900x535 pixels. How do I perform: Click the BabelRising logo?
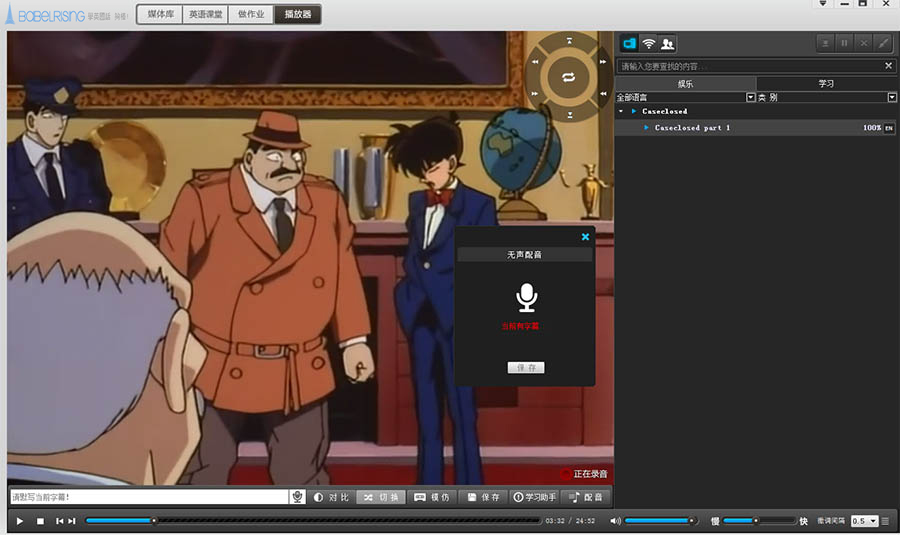(x=46, y=15)
